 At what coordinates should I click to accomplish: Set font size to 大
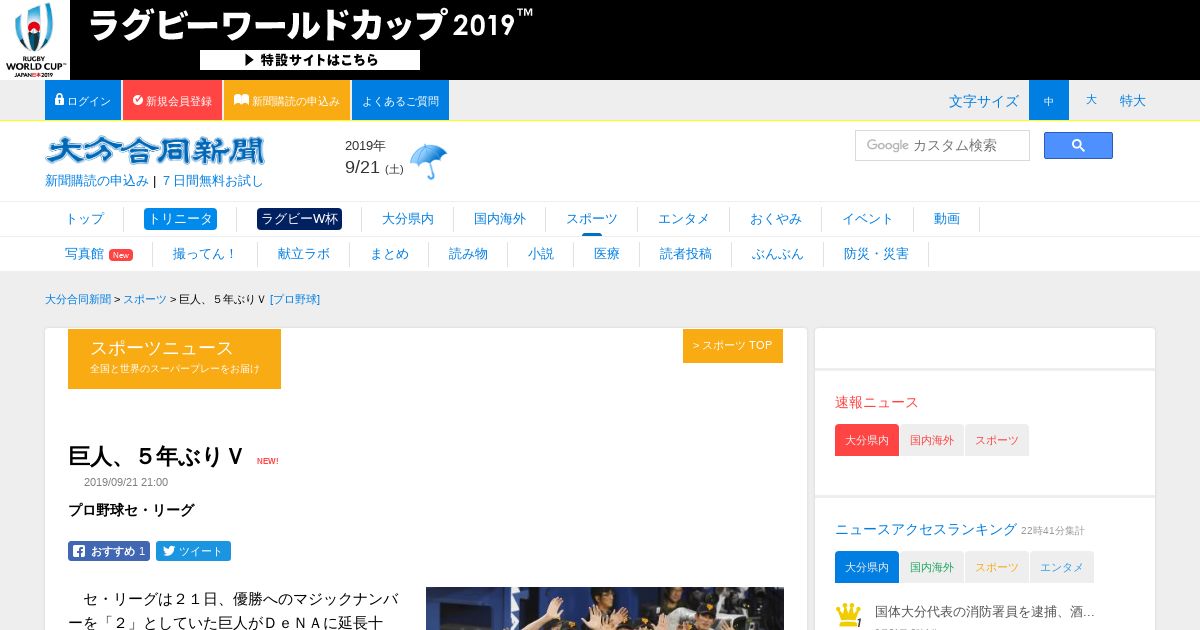[1091, 100]
